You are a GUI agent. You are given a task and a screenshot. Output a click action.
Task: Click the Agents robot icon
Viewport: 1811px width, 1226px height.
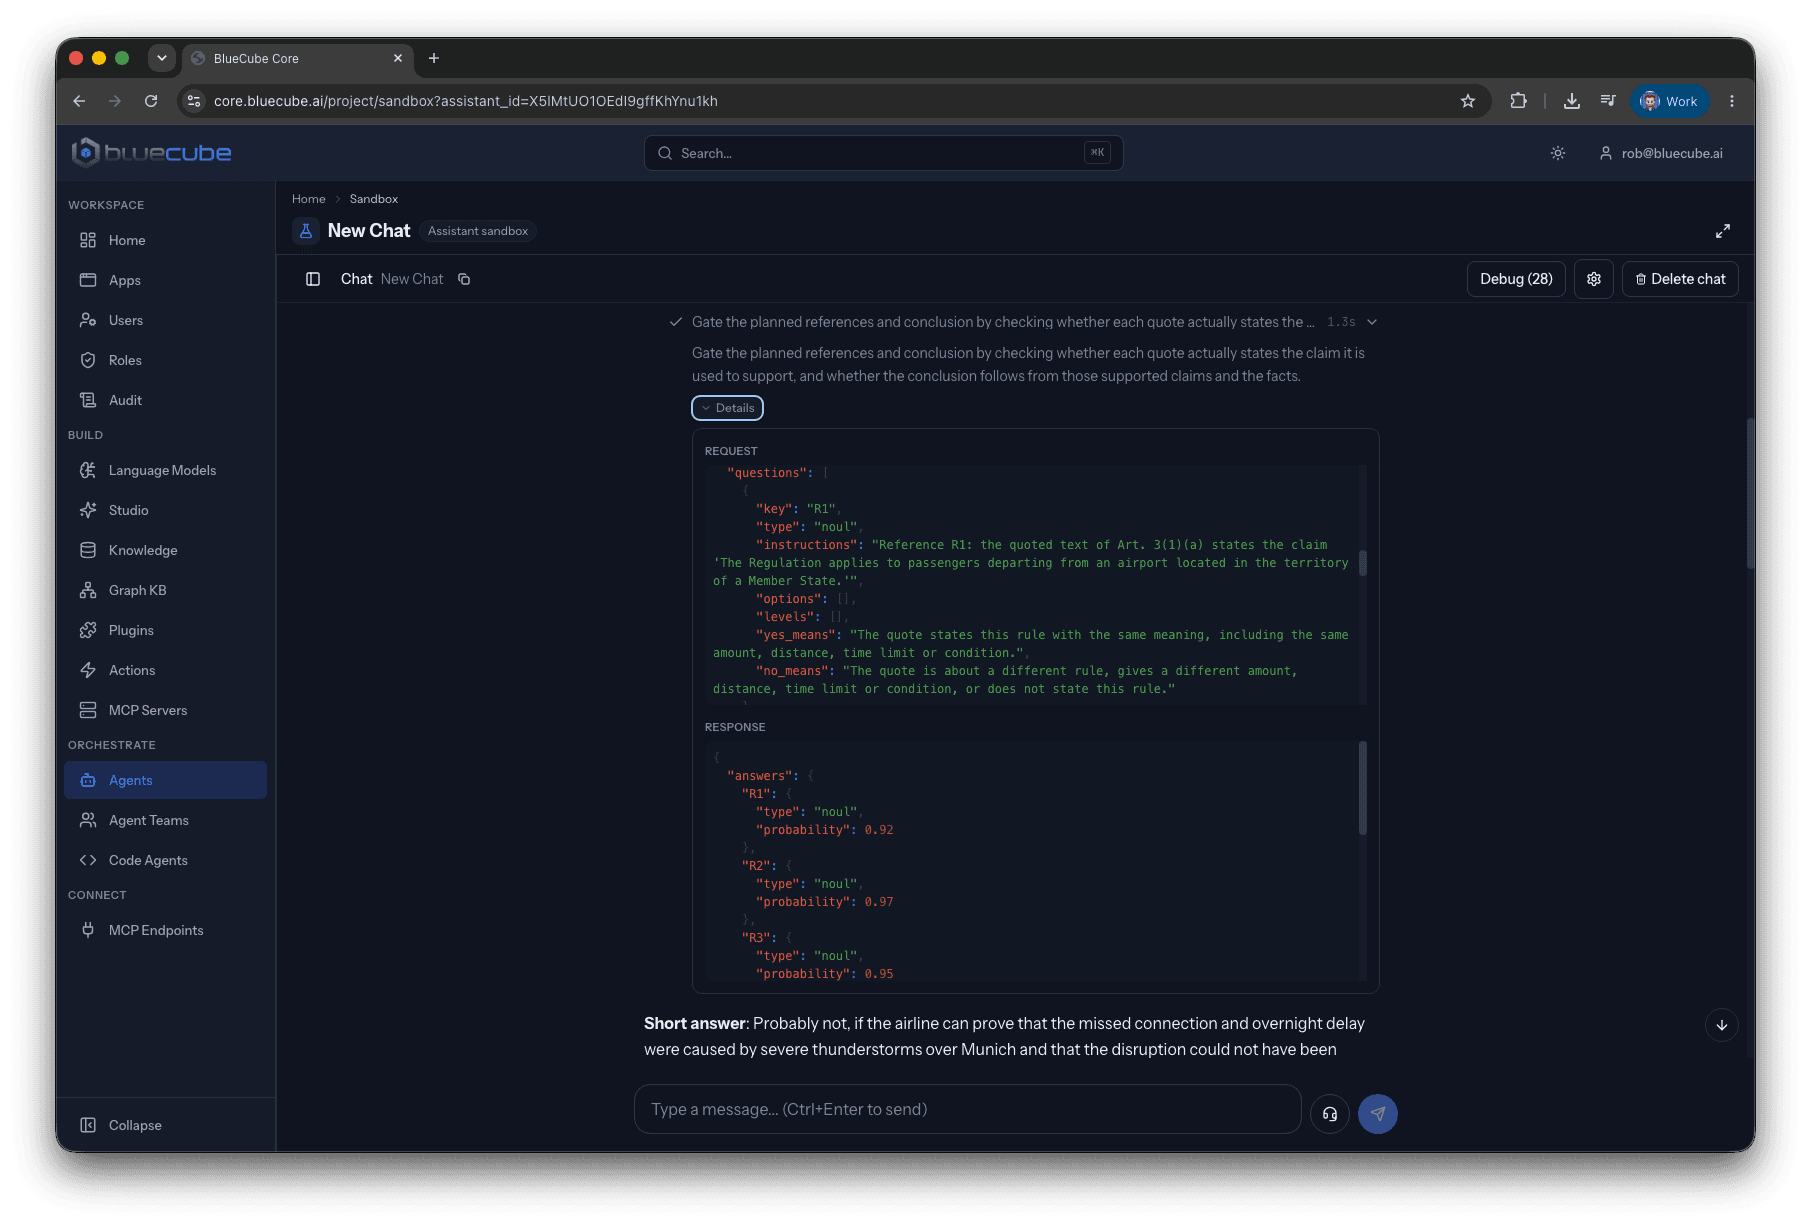88,780
